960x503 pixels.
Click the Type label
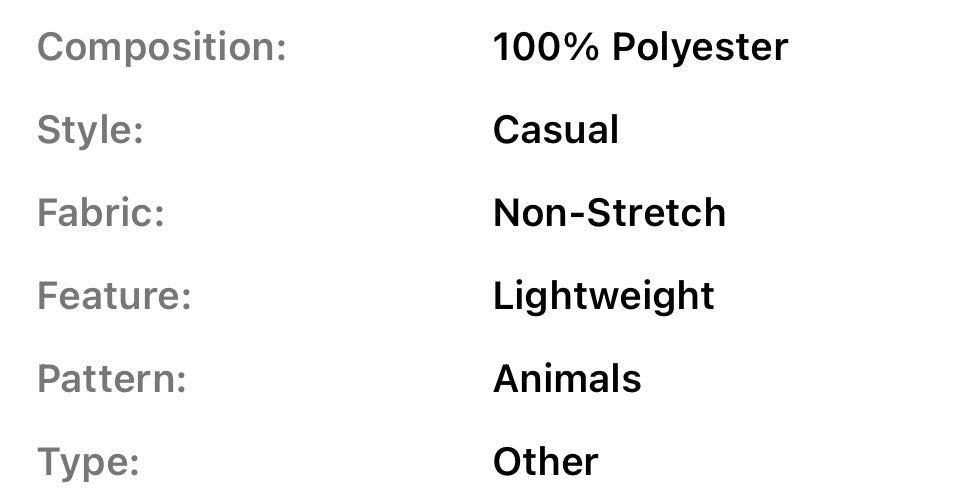pos(87,463)
